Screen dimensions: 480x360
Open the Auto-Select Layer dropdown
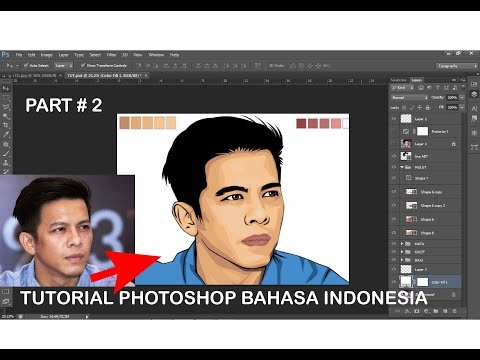(x=63, y=66)
